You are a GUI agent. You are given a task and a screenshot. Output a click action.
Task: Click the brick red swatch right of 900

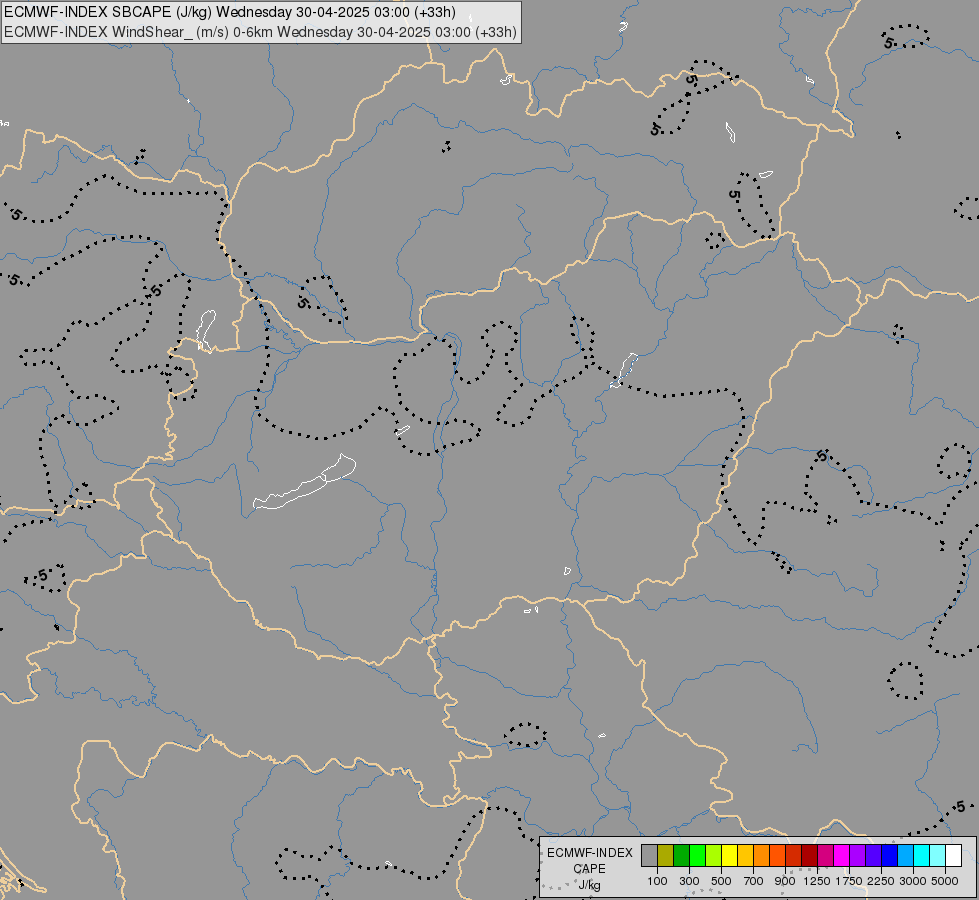click(x=794, y=855)
